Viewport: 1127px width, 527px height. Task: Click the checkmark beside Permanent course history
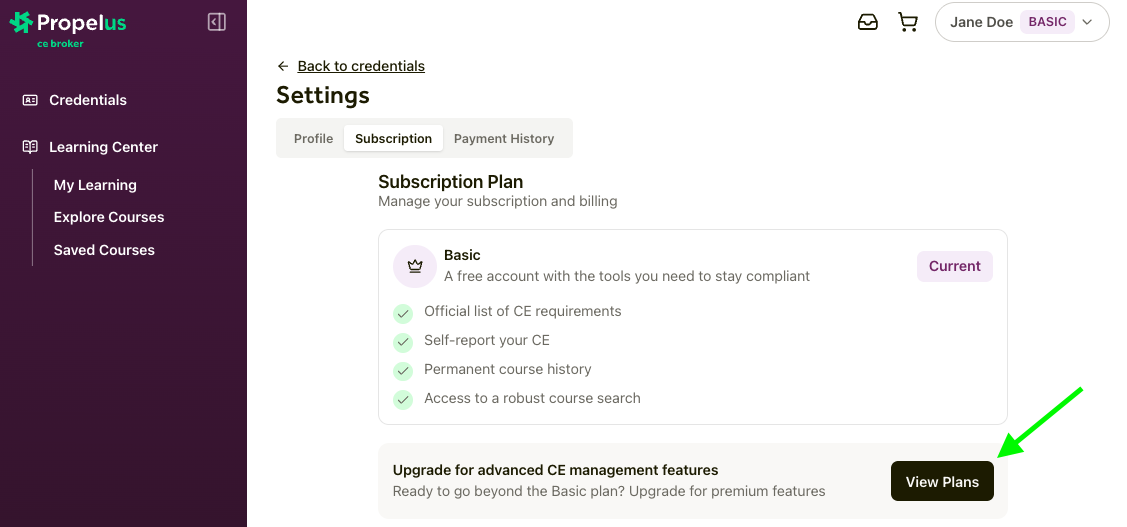coord(403,371)
